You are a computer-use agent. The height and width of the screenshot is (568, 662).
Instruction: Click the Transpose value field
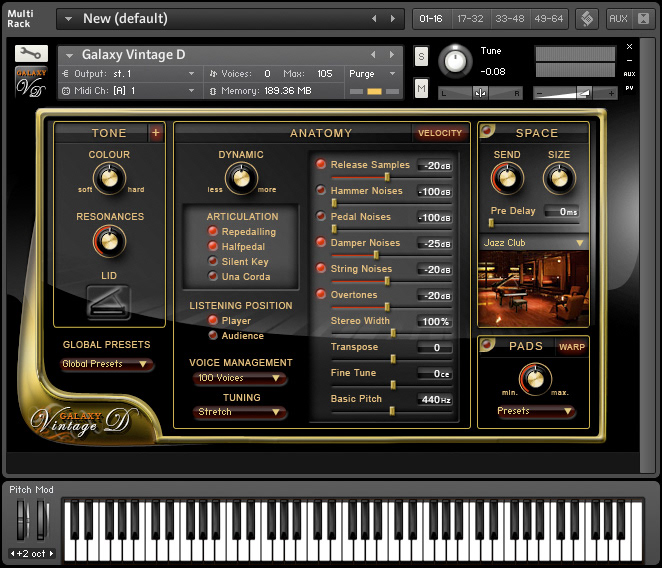[x=435, y=347]
